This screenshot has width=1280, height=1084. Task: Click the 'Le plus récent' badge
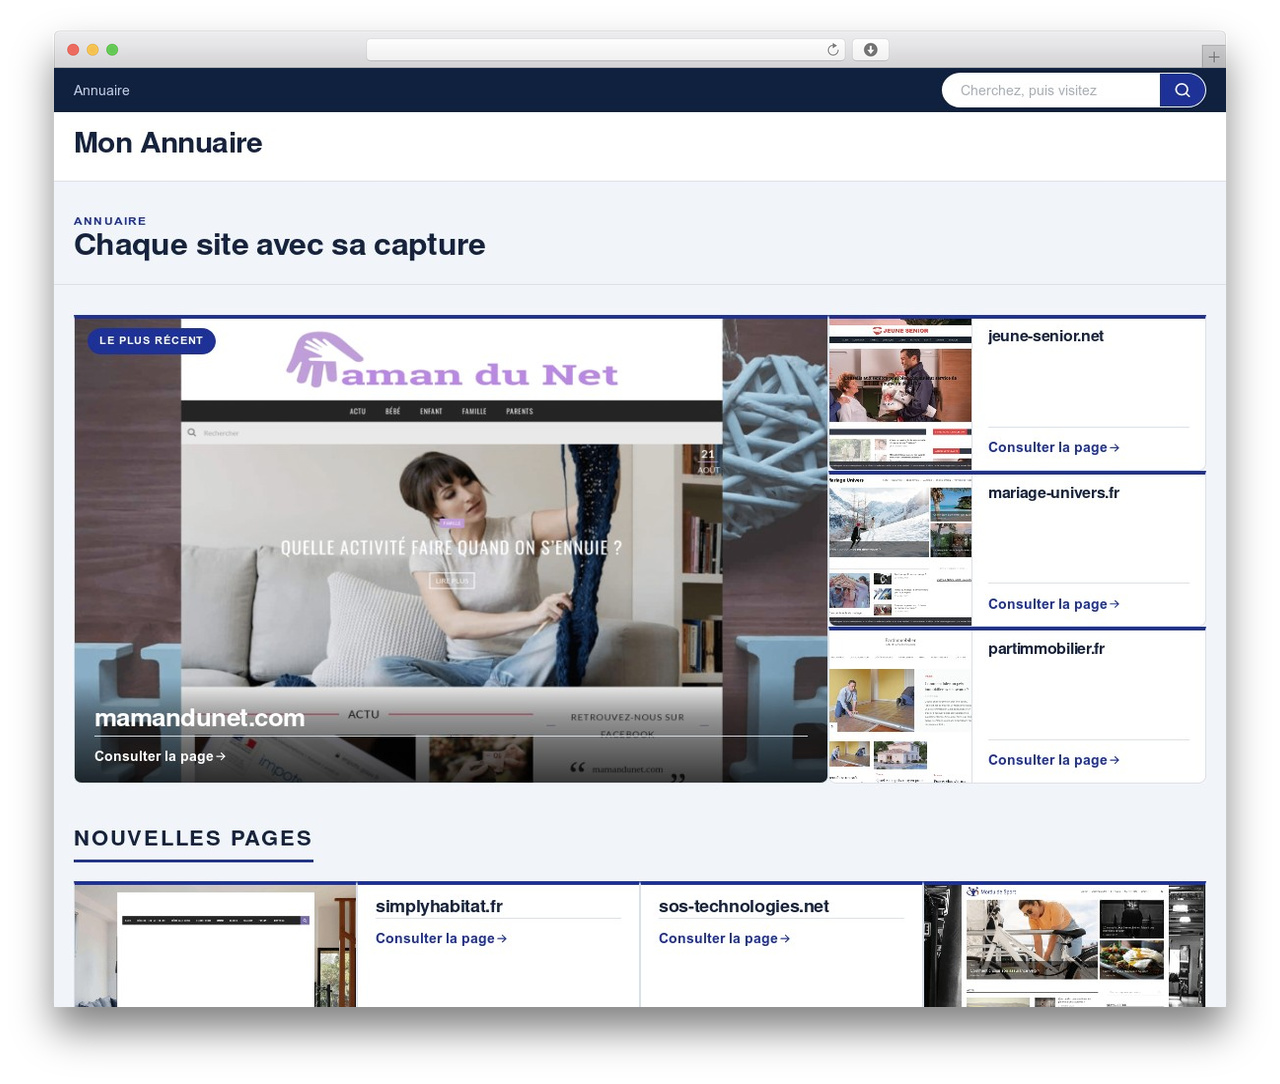[151, 341]
